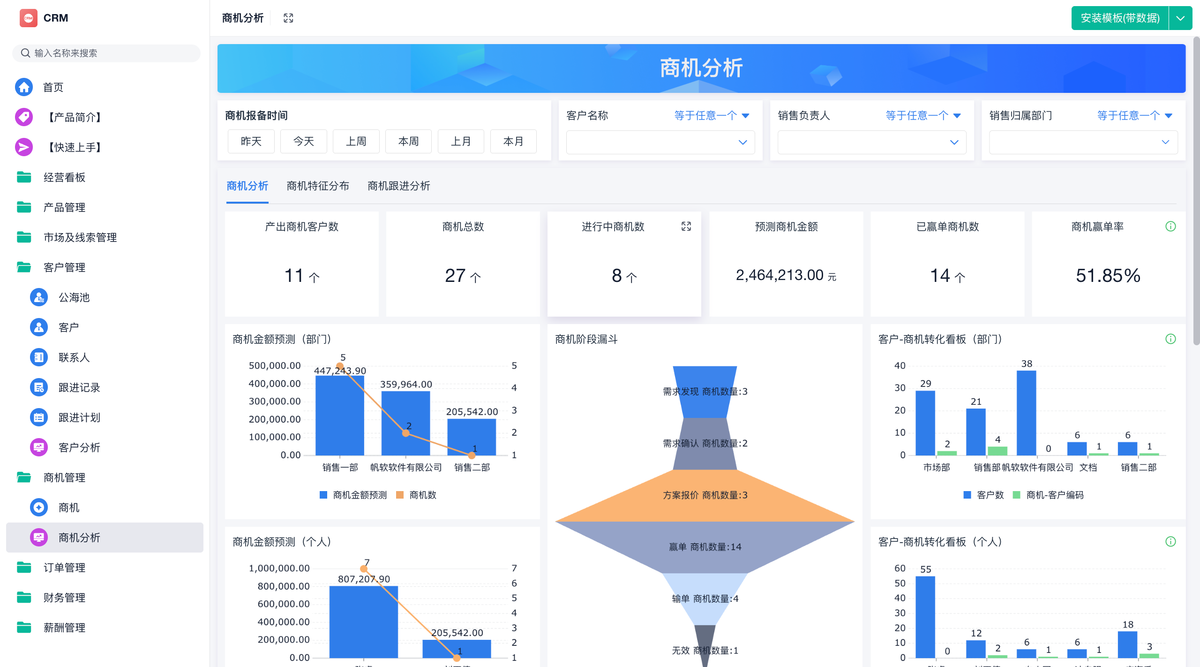Click the 市场部 客户数 bar labeled 29
The image size is (1200, 667).
(926, 423)
